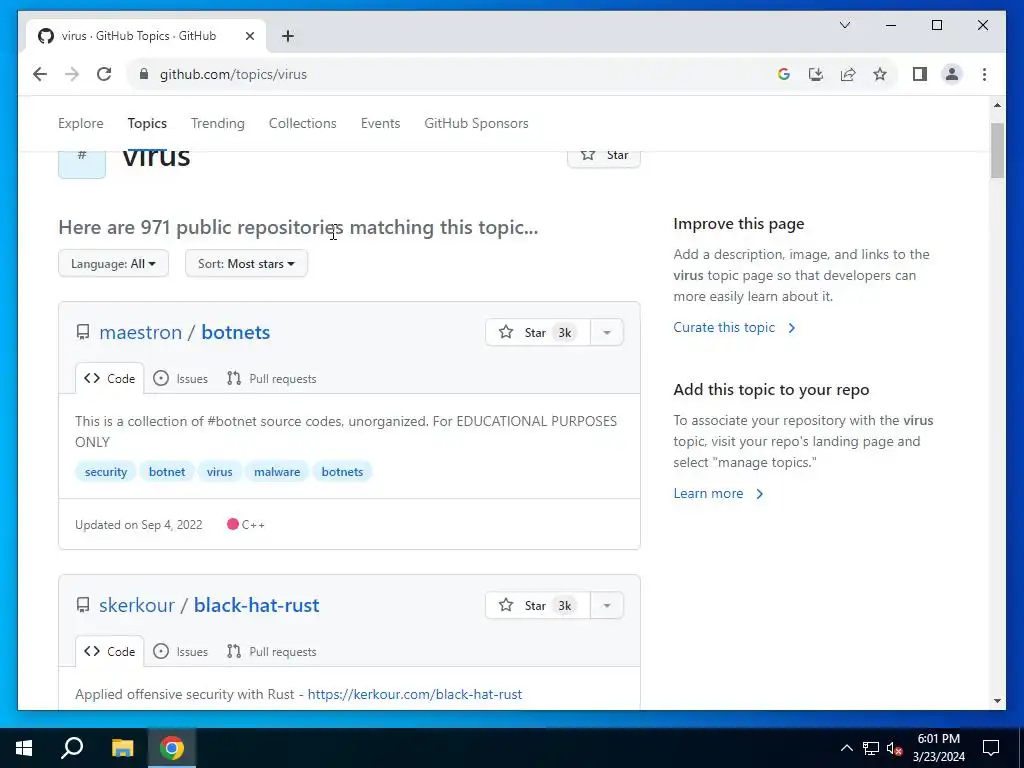1024x768 pixels.
Task: Open the notifications center icon
Action: [991, 748]
